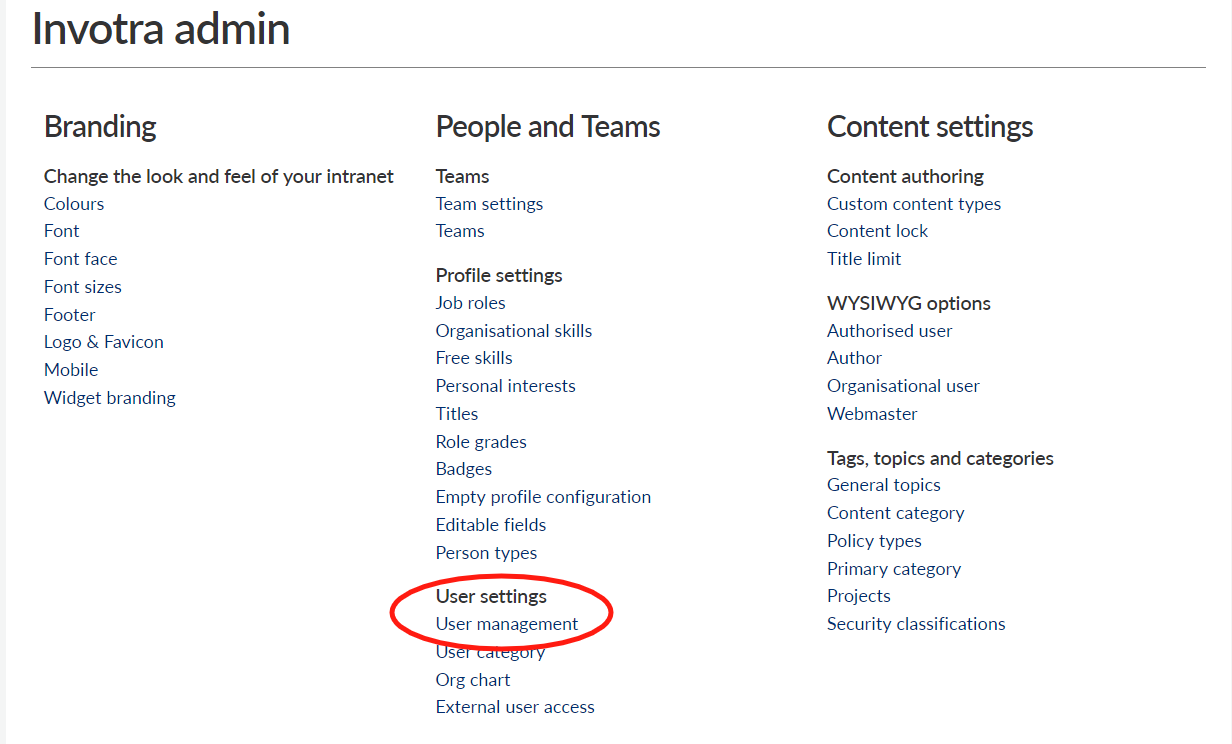Open the Colours branding settings
This screenshot has height=744, width=1232.
tap(73, 203)
